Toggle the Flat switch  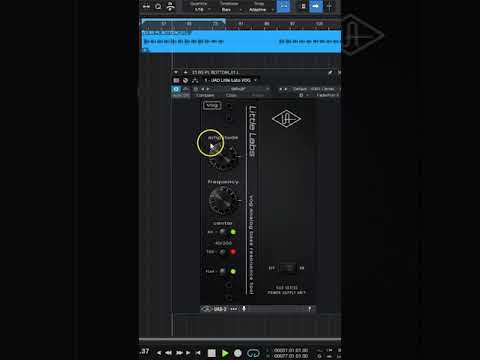tap(223, 271)
